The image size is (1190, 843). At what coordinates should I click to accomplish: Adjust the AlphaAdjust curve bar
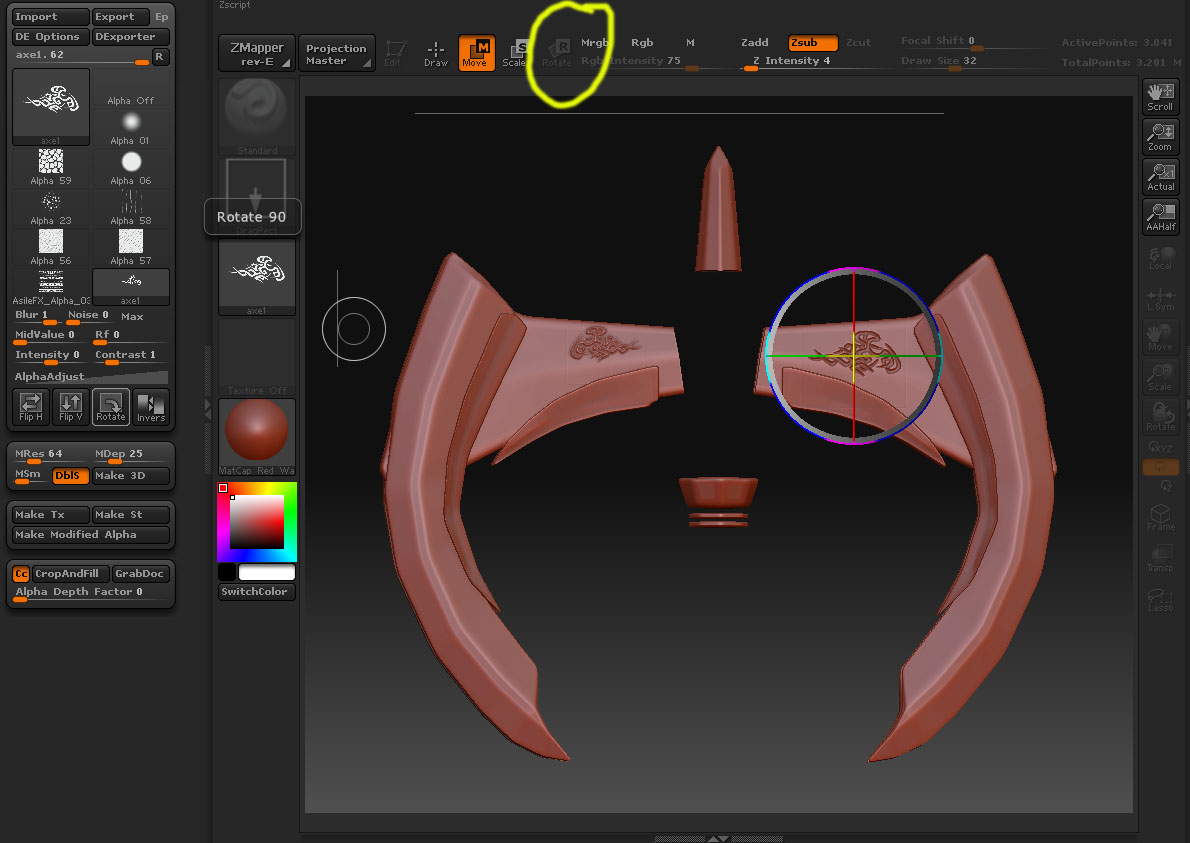pos(90,376)
